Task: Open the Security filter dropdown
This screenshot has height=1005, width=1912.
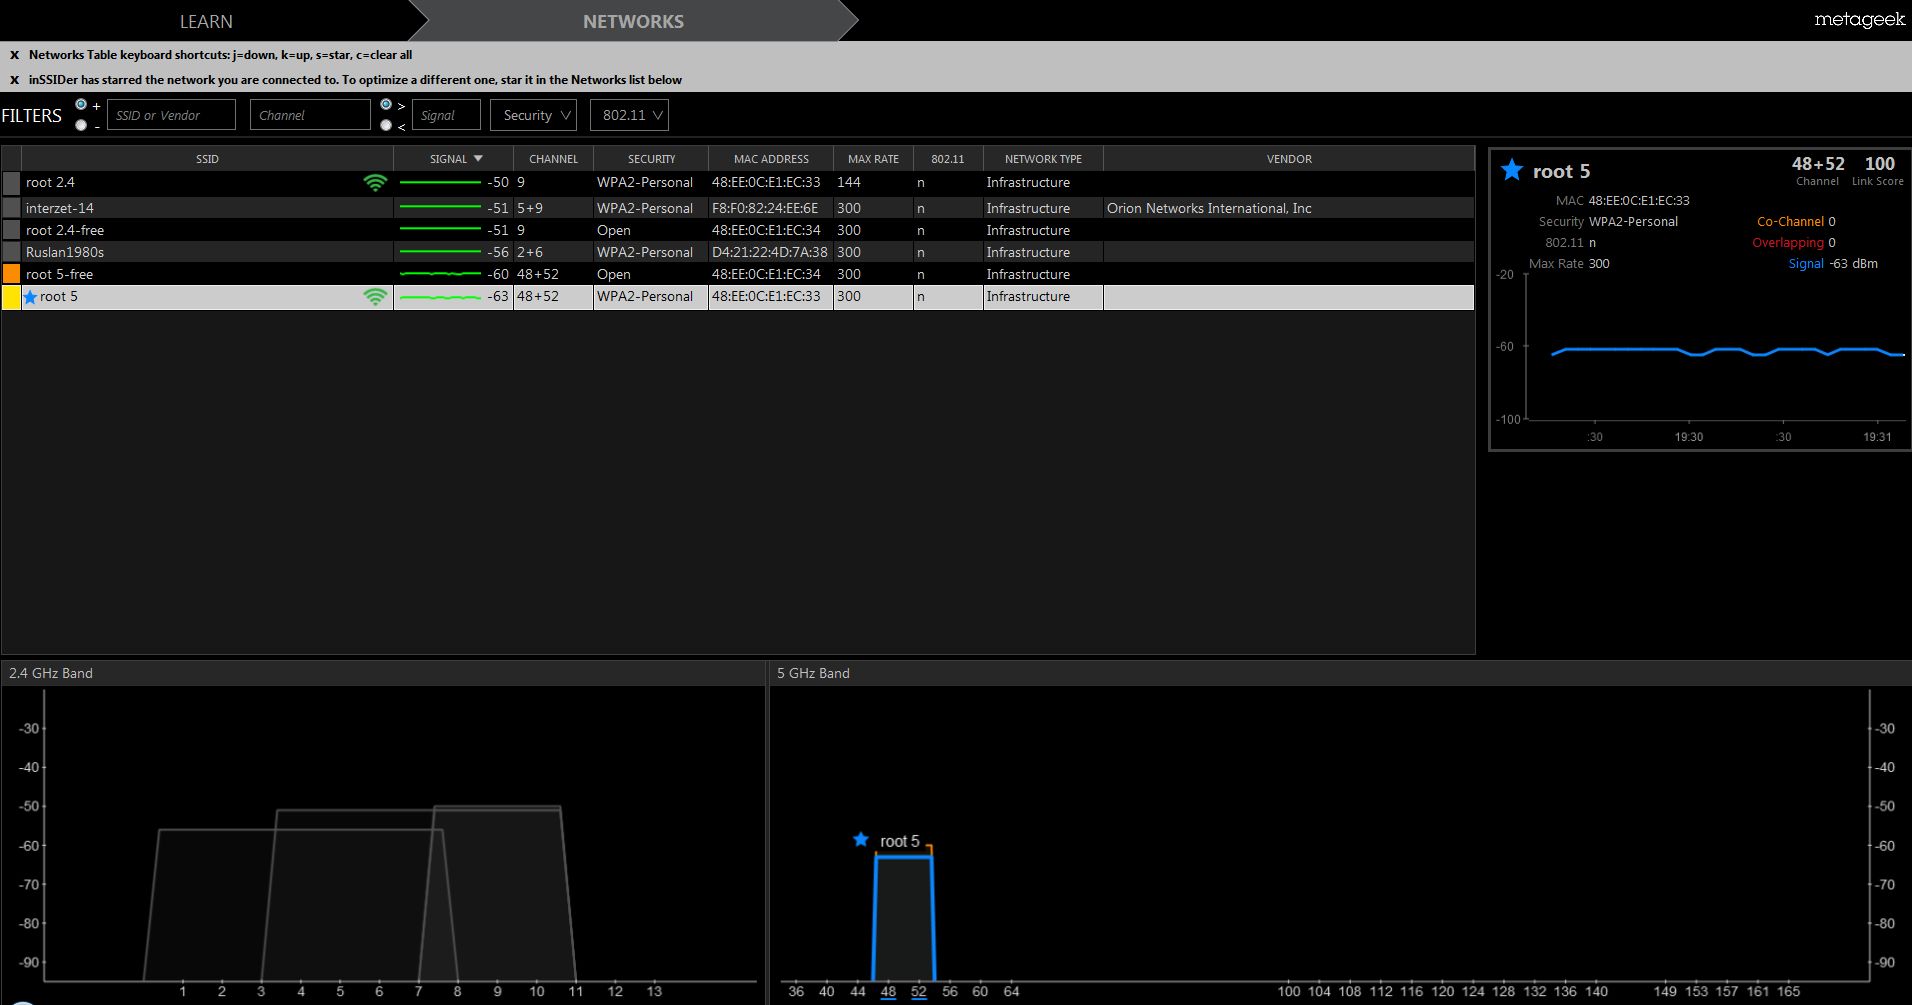Action: pos(534,115)
